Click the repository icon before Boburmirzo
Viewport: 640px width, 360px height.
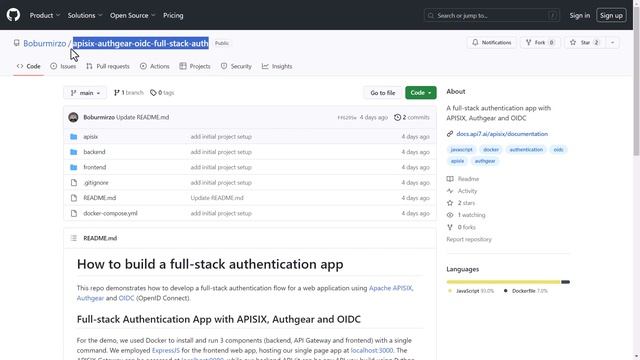[x=16, y=43]
